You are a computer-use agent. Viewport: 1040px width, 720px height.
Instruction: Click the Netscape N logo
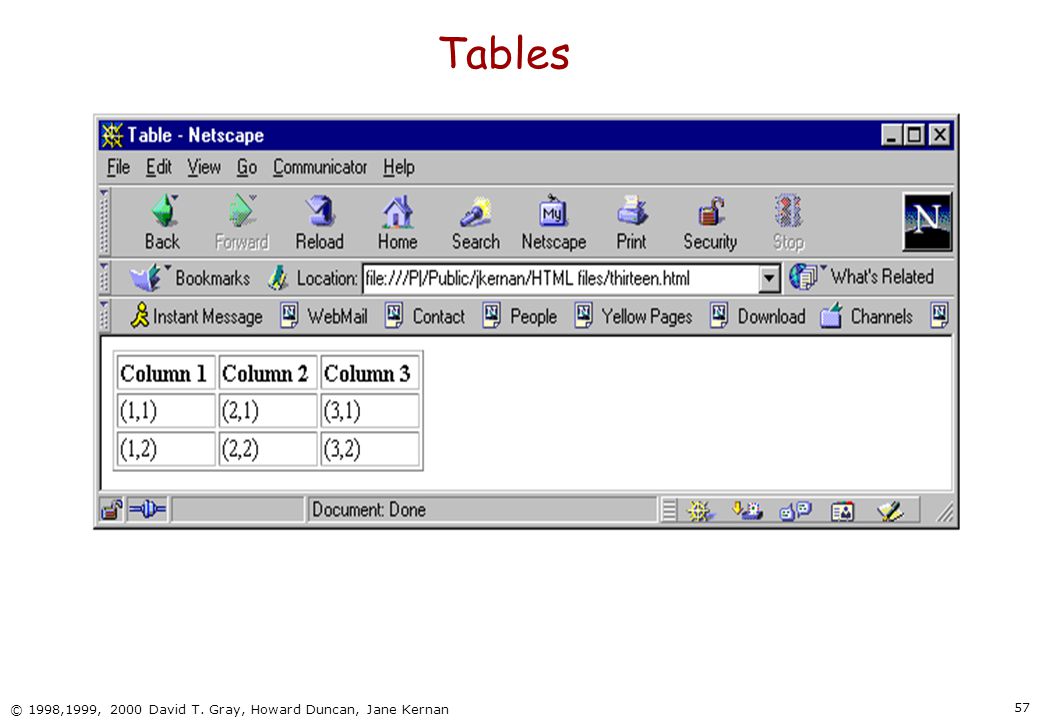pos(927,221)
